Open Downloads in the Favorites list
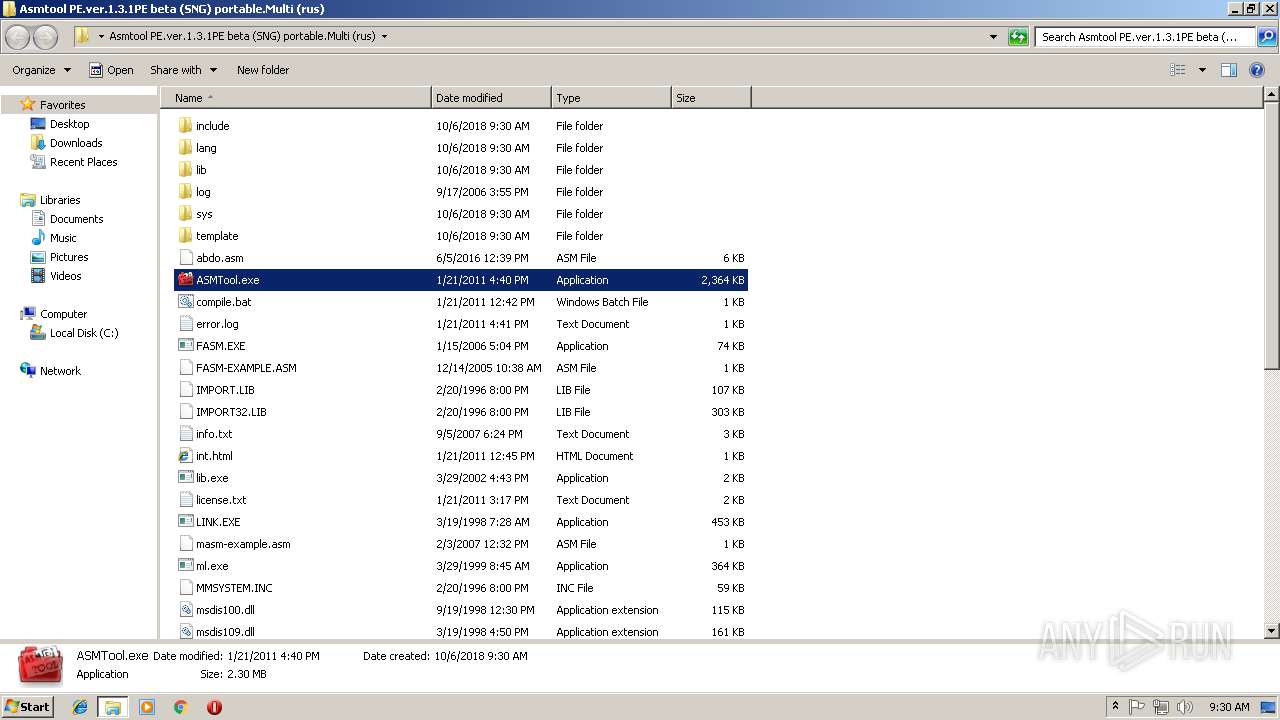The width and height of the screenshot is (1280, 720). coord(76,143)
